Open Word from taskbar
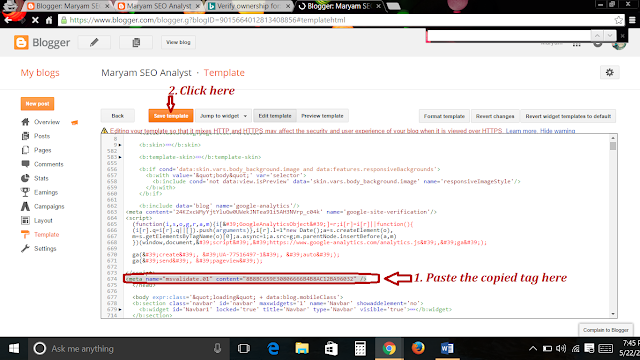This screenshot has width=640, height=360. [447, 349]
